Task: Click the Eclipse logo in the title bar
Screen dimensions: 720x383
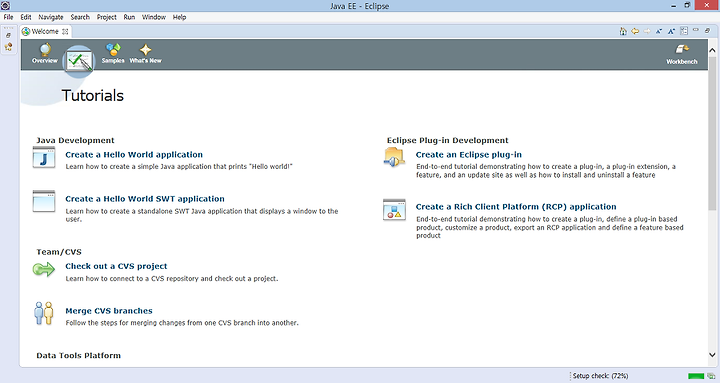Action: pos(6,6)
